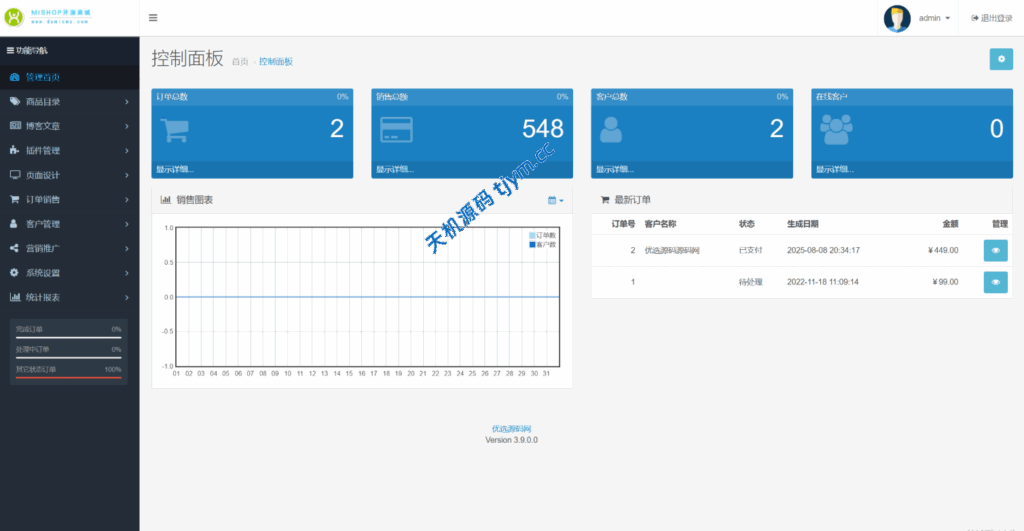This screenshot has height=531, width=1024.
Task: Click the single user icon on 客户总数 card
Action: (x=611, y=129)
